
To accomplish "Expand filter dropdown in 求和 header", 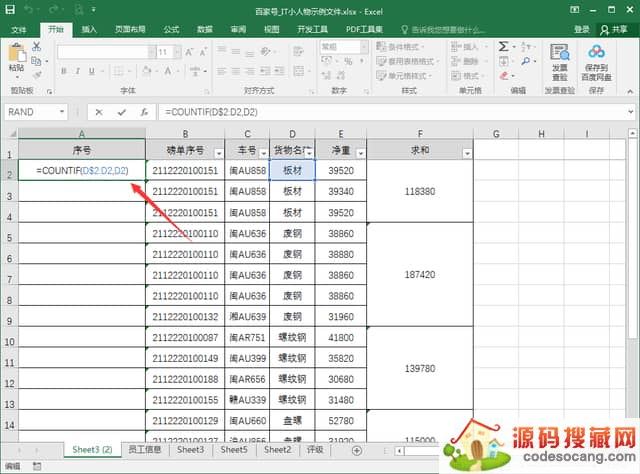I will click(x=466, y=152).
